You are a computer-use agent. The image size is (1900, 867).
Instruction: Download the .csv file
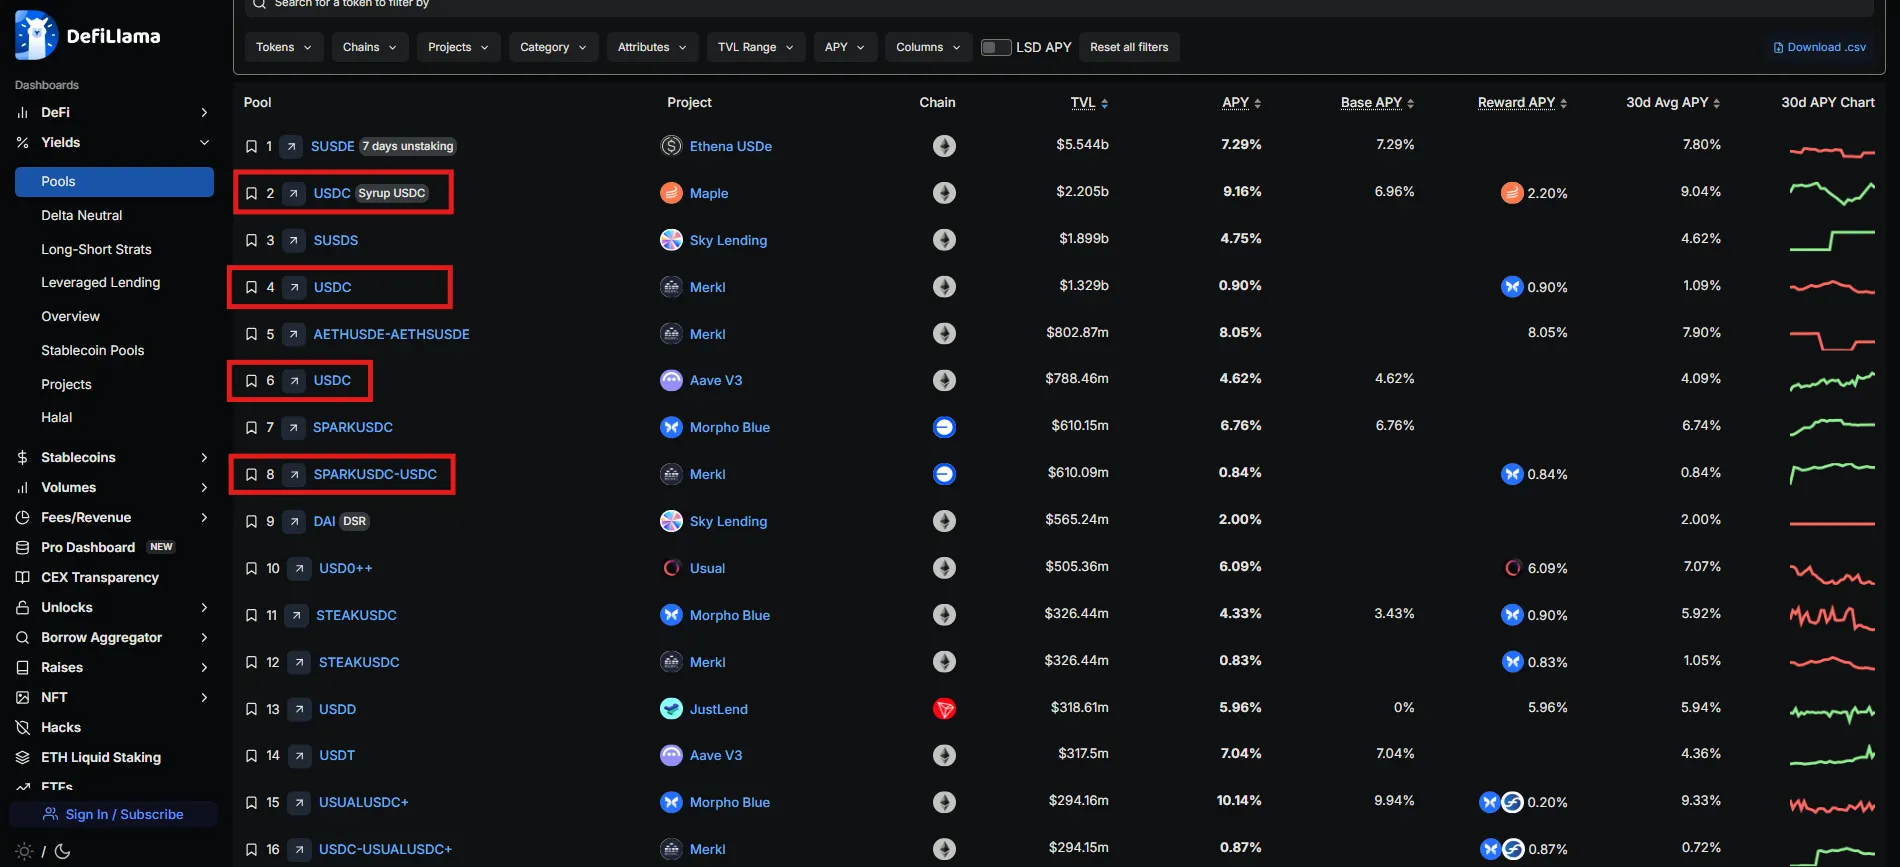pos(1819,47)
